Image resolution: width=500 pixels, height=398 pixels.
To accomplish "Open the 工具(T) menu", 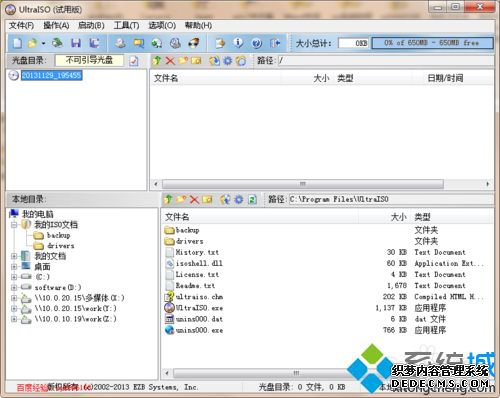I will (126, 25).
